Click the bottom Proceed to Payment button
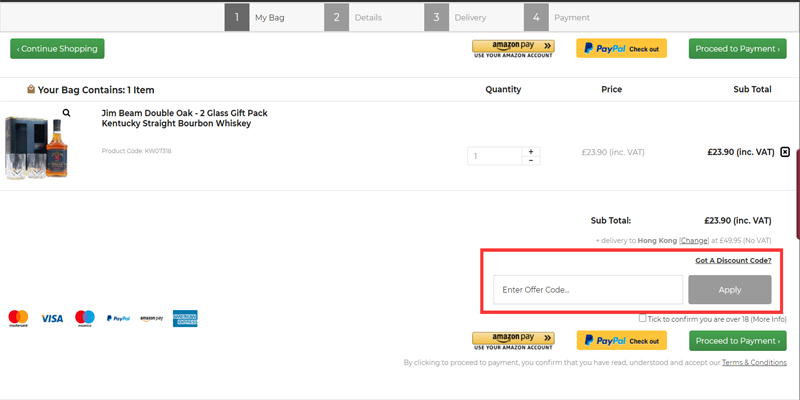 [x=738, y=340]
